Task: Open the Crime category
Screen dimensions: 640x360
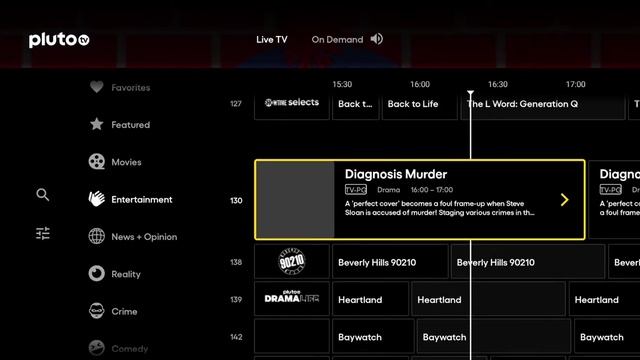Action: (124, 311)
